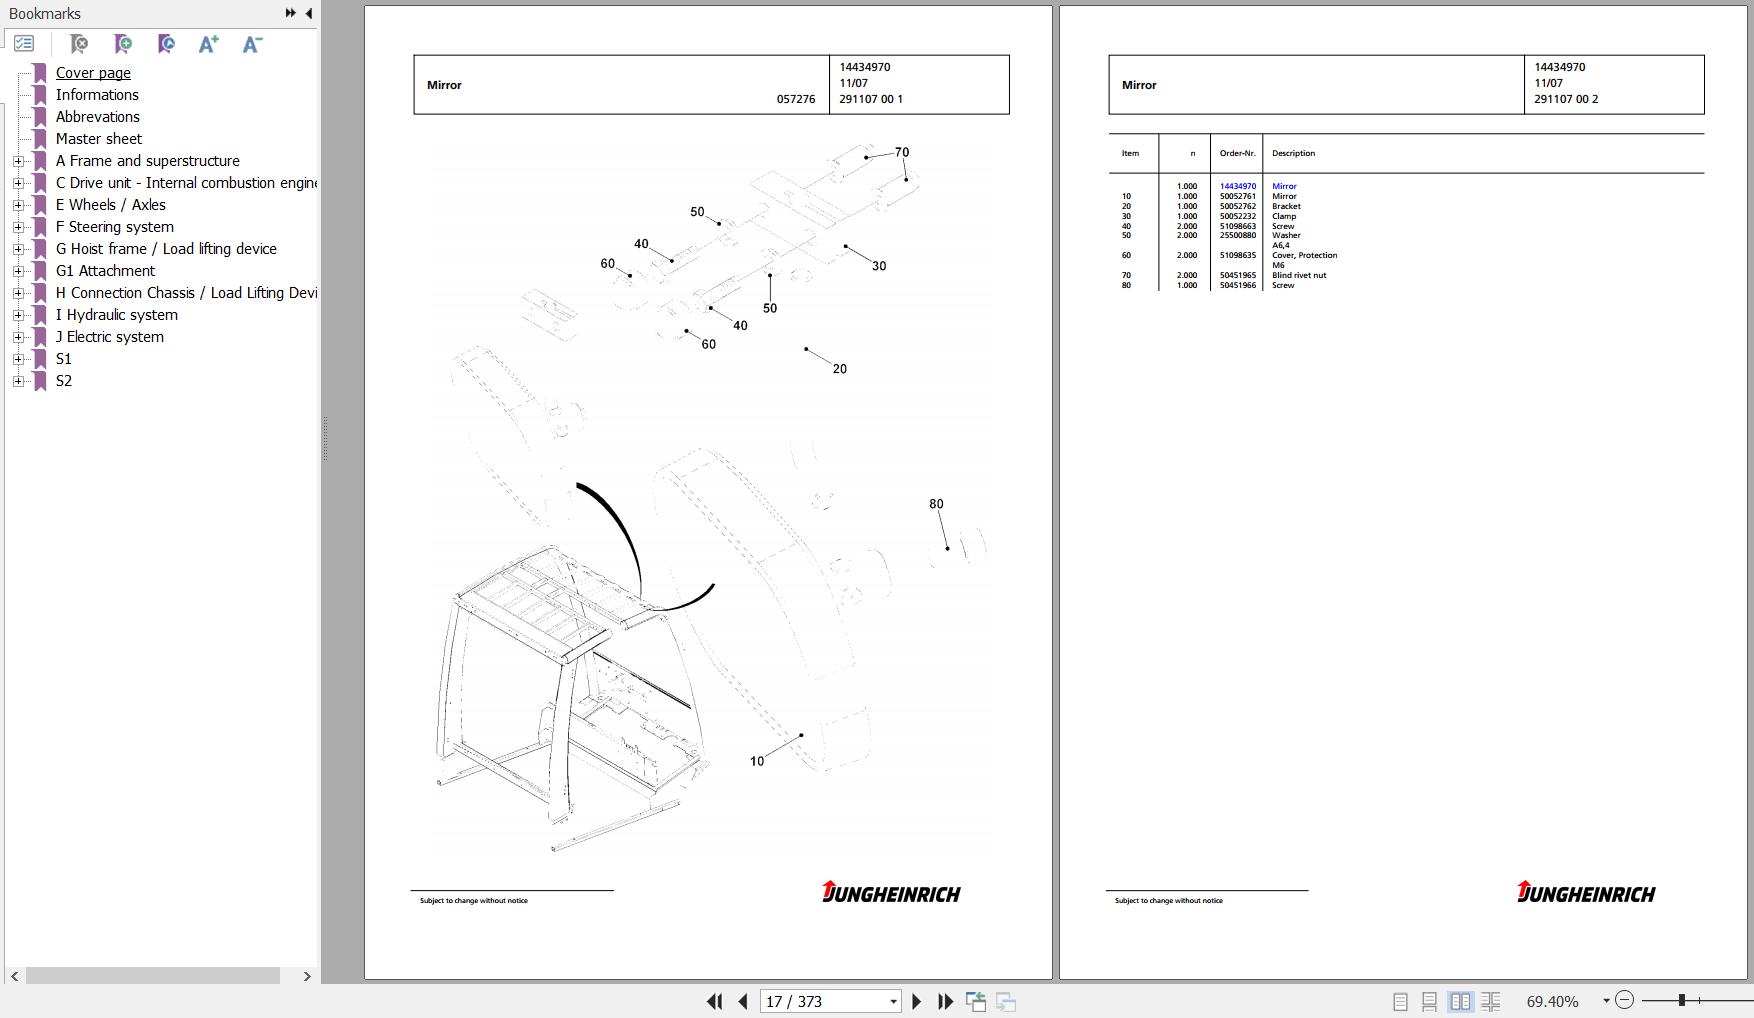The image size is (1754, 1018).
Task: Click the S1 bookmark icon
Action: click(x=40, y=359)
